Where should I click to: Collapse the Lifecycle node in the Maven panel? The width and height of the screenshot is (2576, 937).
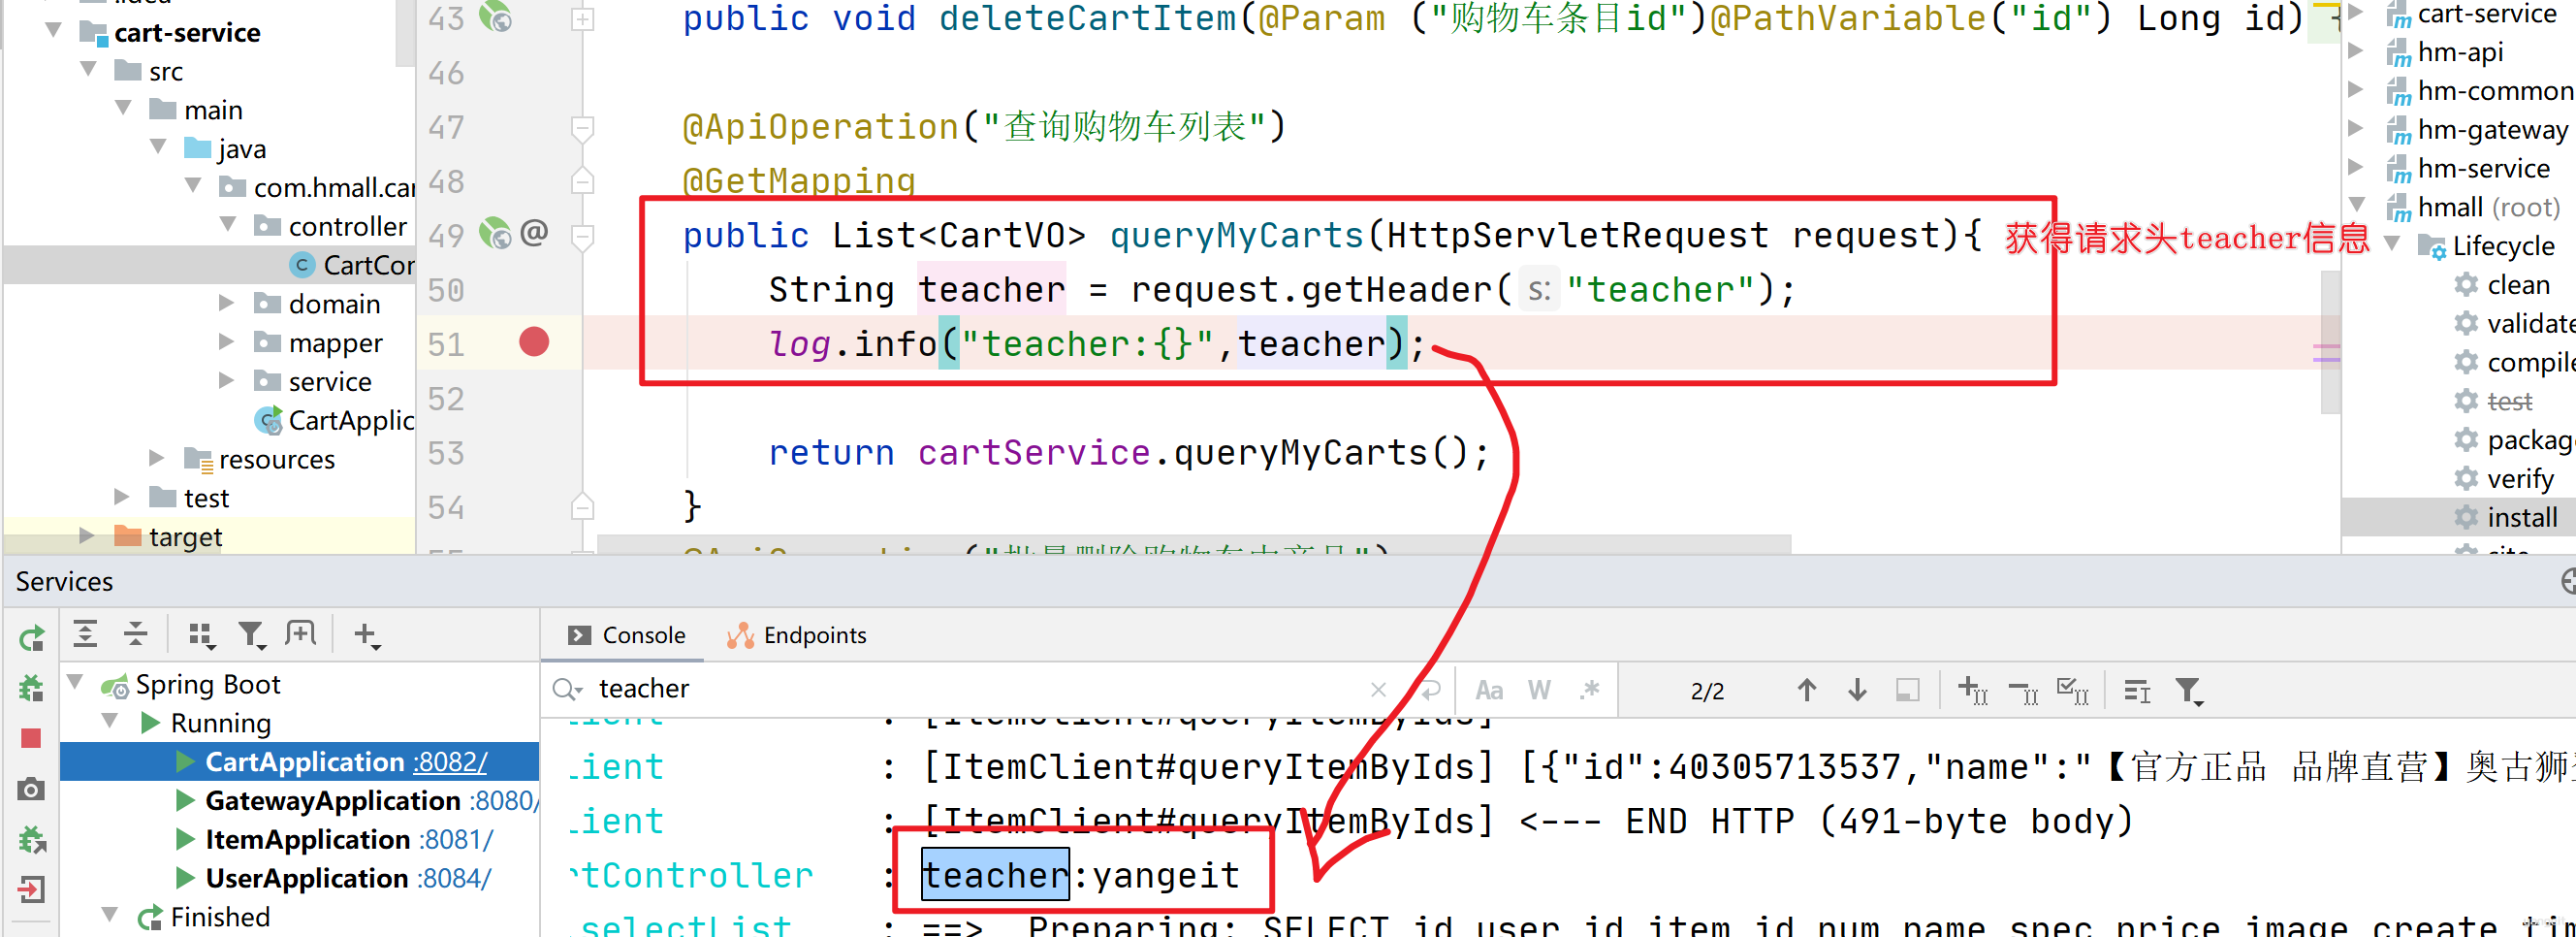coord(2391,244)
